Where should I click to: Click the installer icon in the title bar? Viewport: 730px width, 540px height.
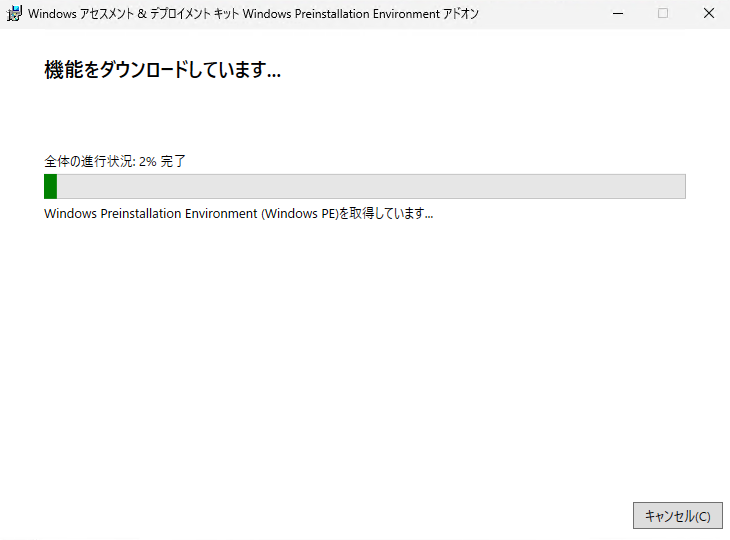[14, 14]
